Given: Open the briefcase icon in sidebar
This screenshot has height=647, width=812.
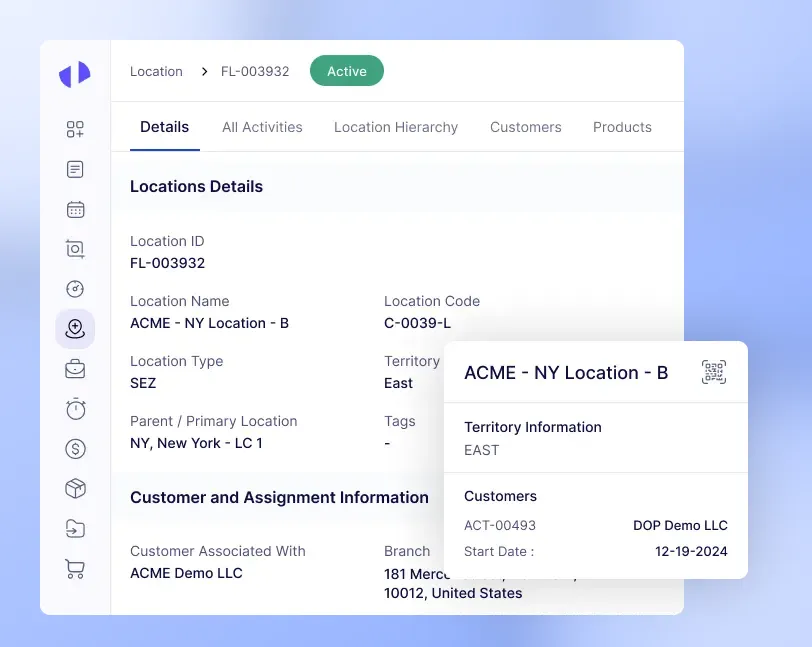Looking at the screenshot, I should [x=75, y=369].
